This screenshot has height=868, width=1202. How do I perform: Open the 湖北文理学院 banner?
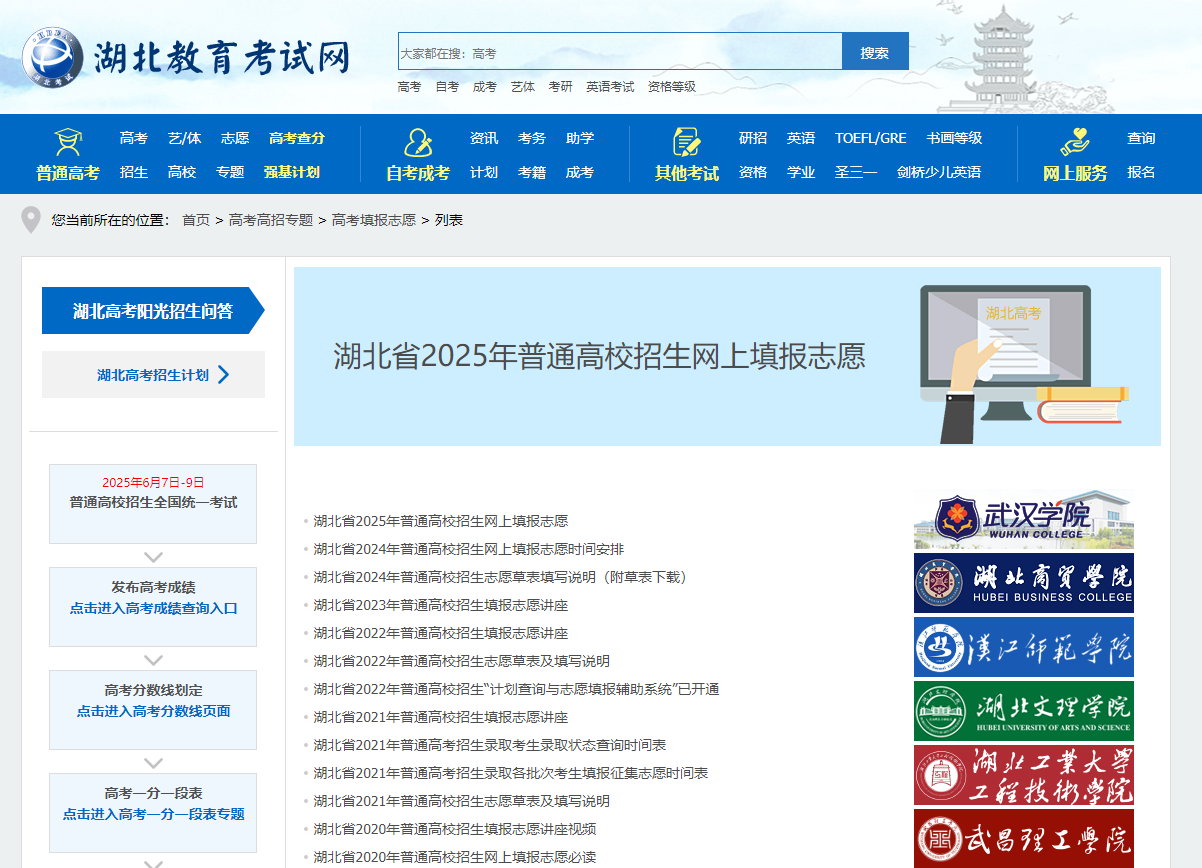click(1023, 711)
